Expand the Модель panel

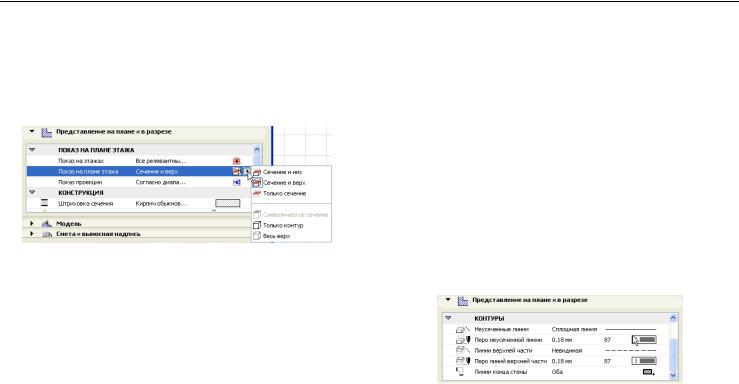click(32, 223)
